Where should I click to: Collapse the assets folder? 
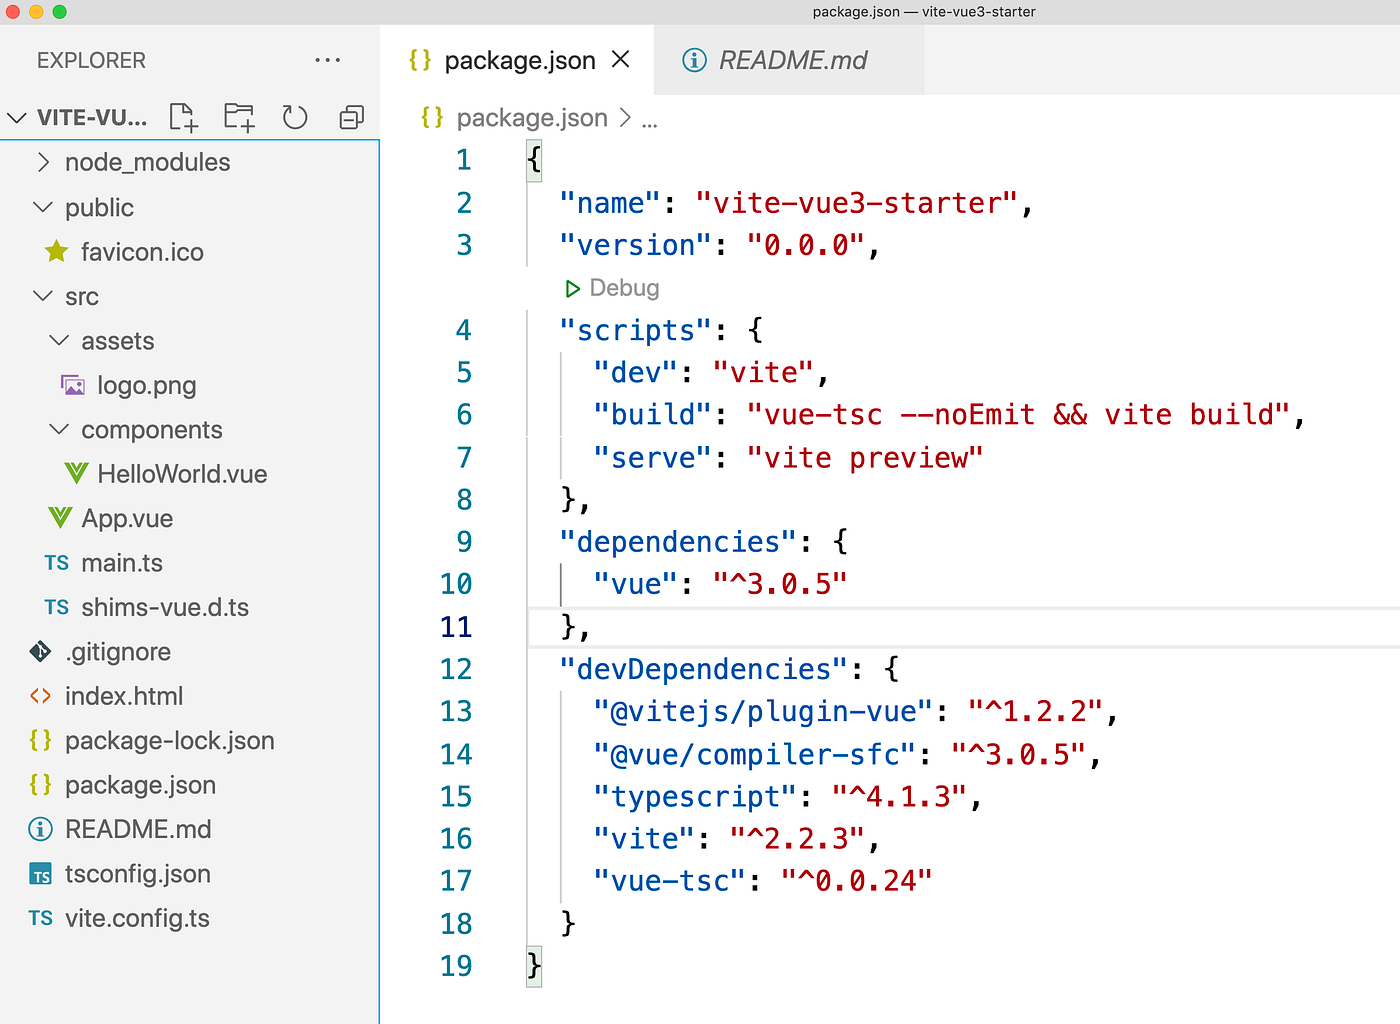click(x=58, y=340)
